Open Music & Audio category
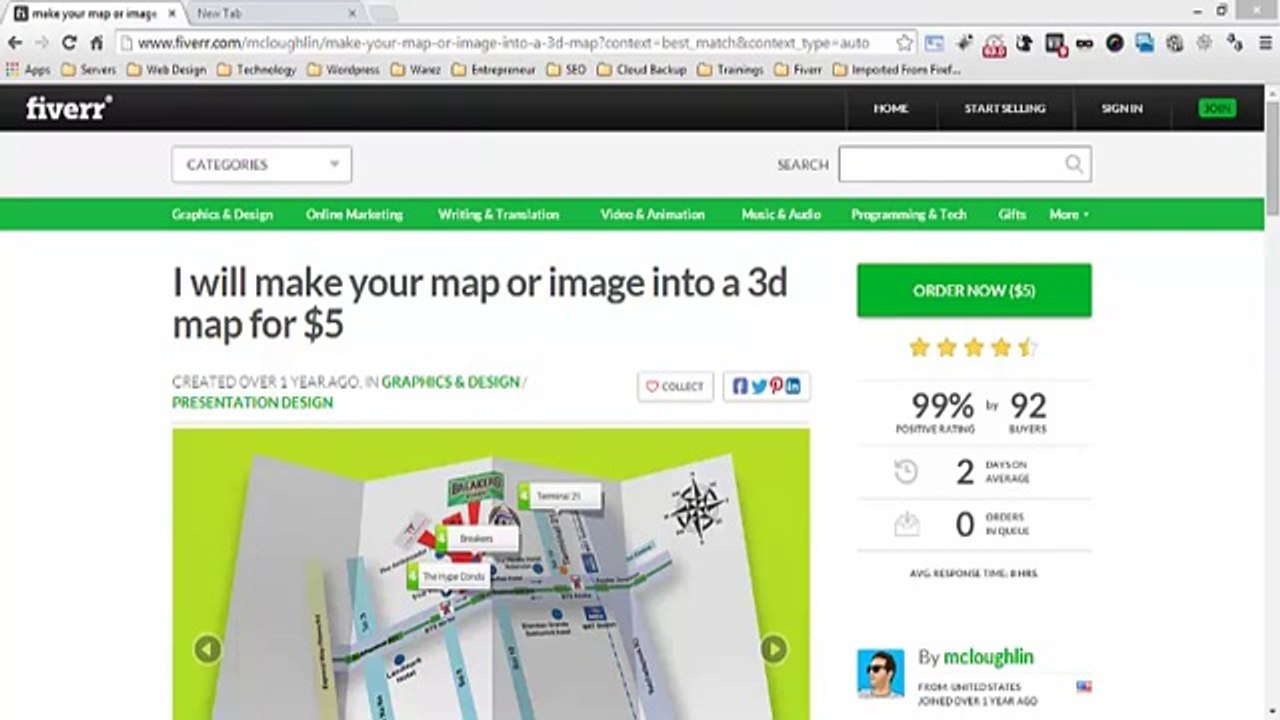The image size is (1280, 720). click(x=781, y=214)
